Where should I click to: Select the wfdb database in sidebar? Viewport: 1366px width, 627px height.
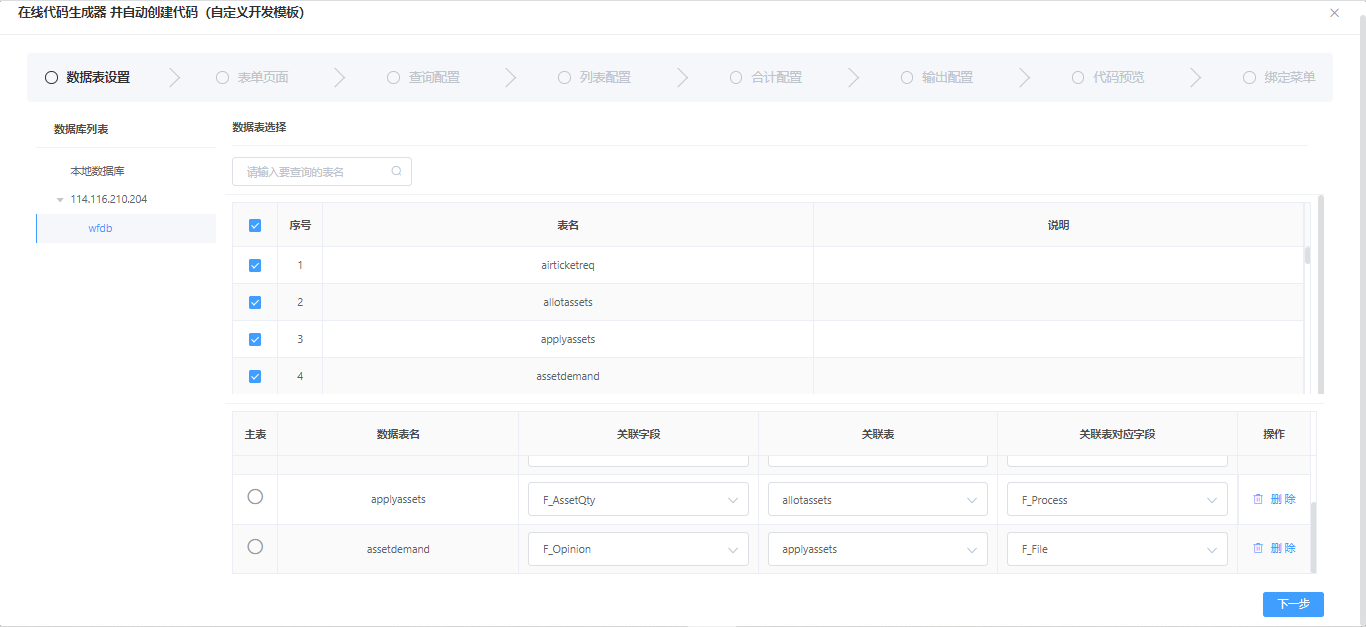[100, 228]
